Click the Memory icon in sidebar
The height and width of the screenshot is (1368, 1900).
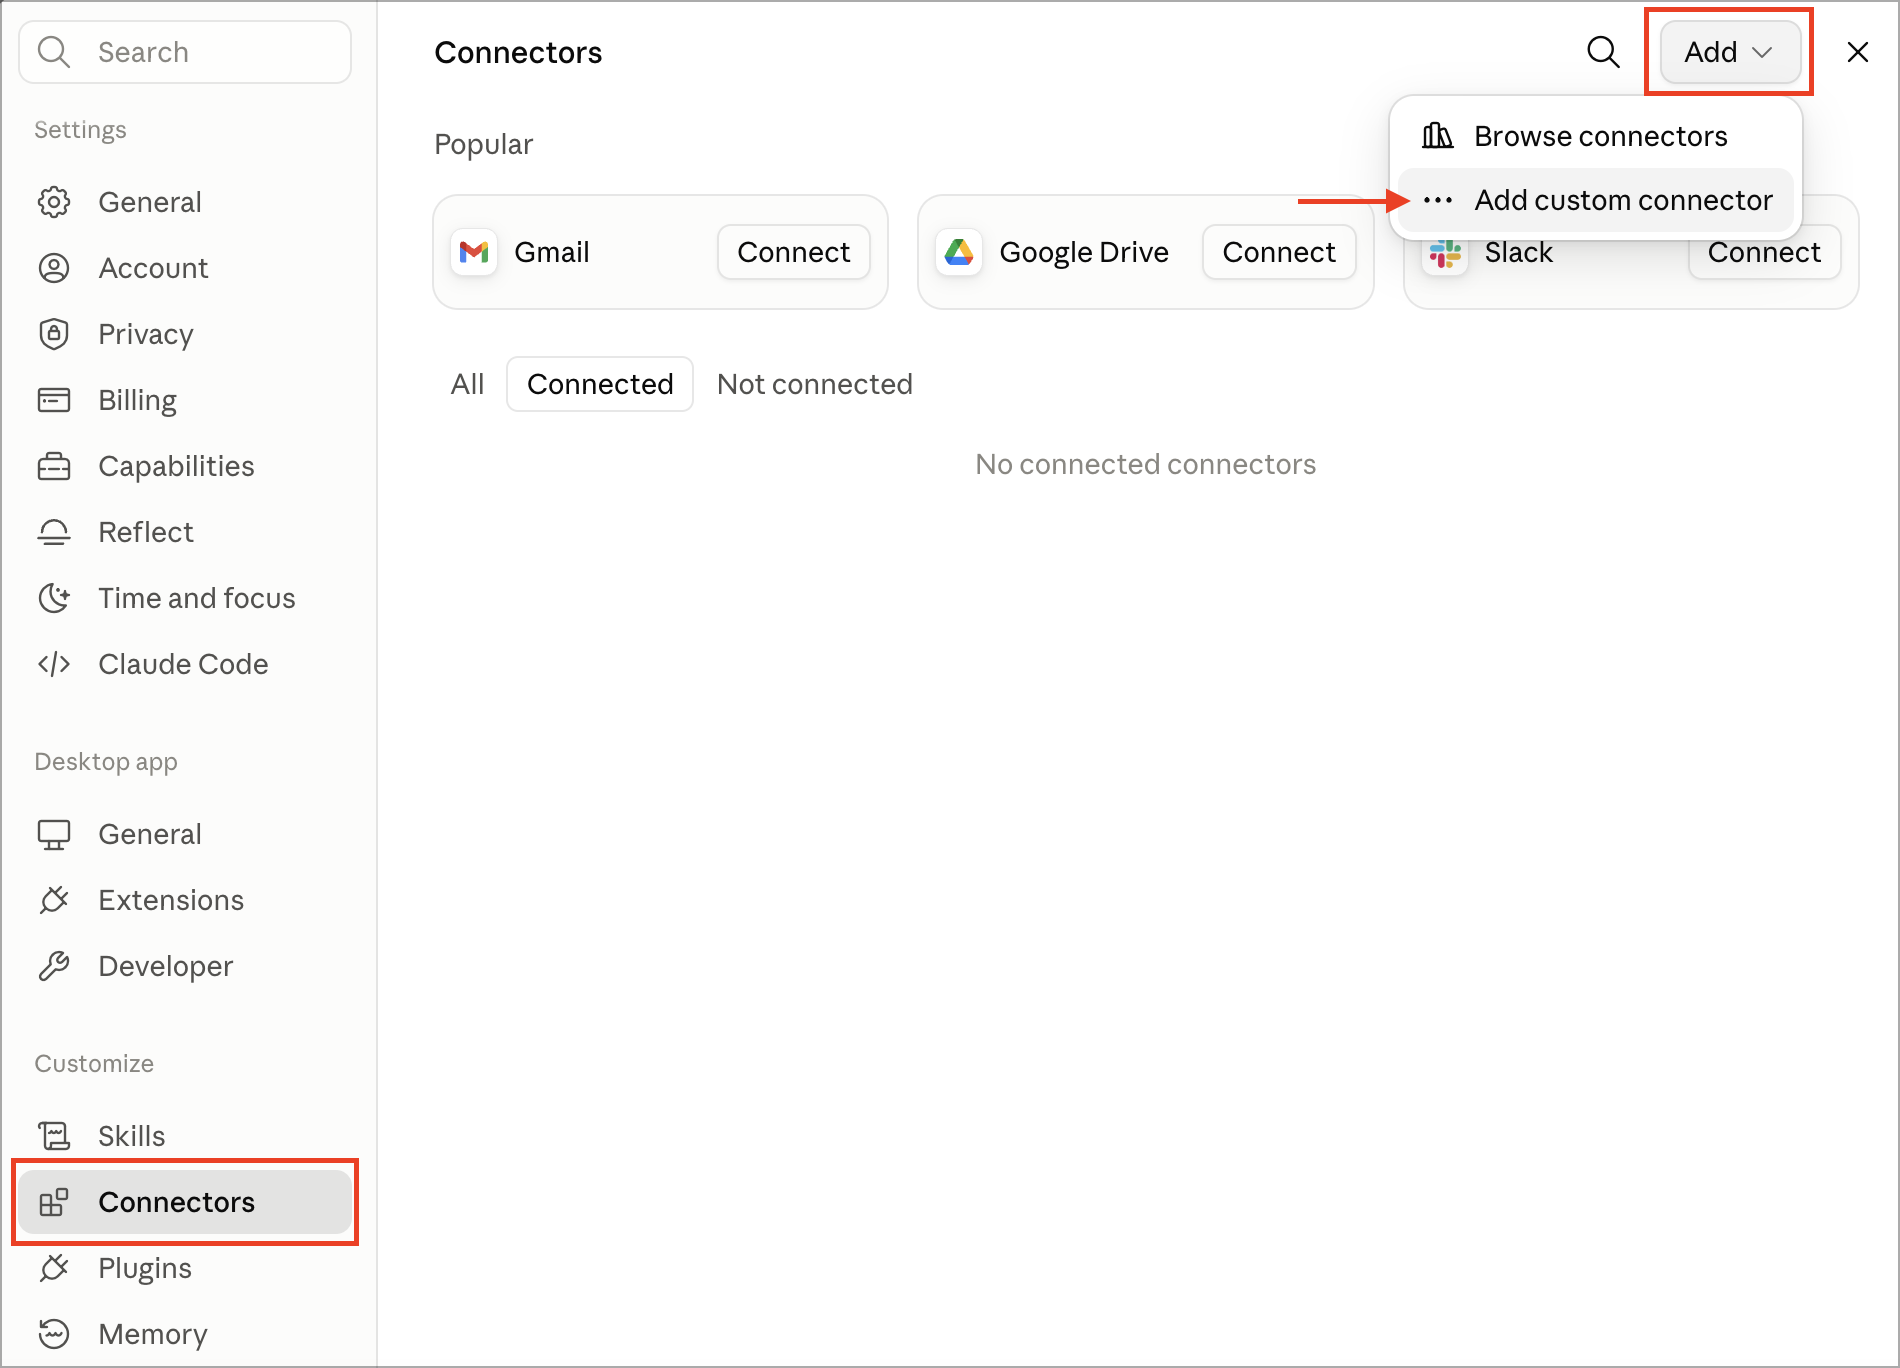click(x=54, y=1334)
